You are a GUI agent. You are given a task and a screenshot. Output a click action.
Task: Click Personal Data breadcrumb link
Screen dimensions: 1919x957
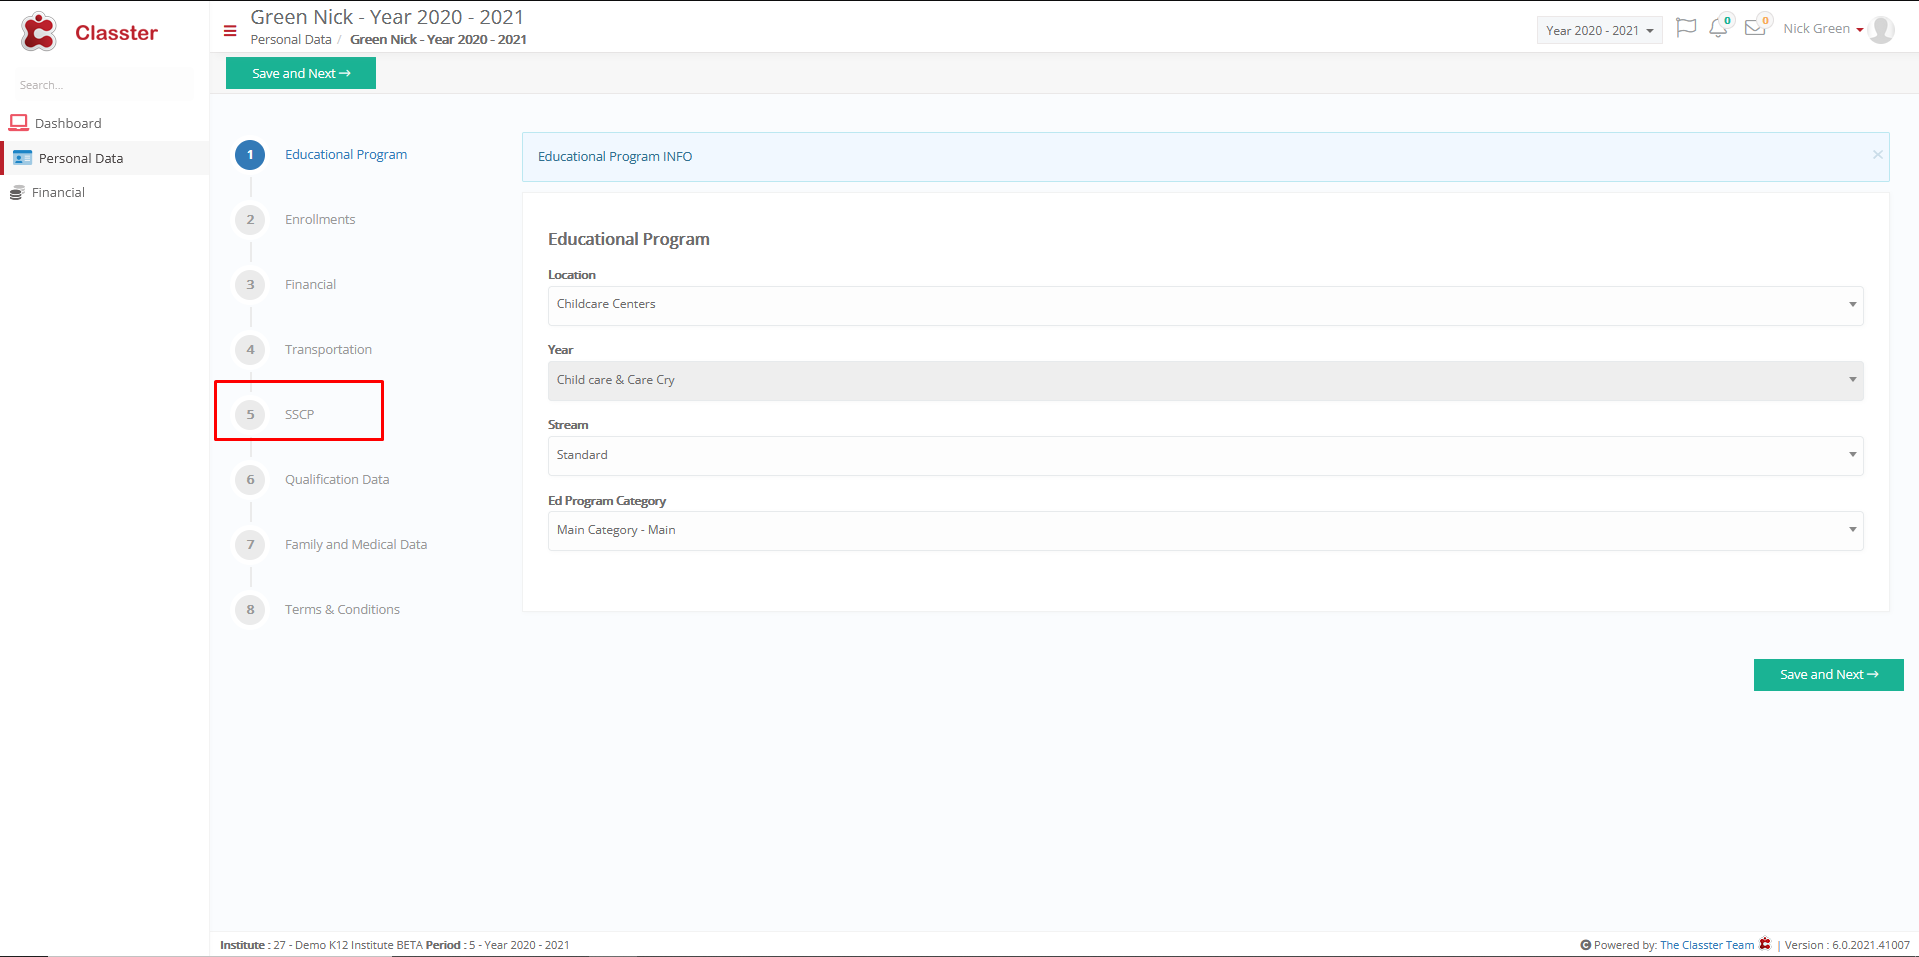click(x=291, y=40)
